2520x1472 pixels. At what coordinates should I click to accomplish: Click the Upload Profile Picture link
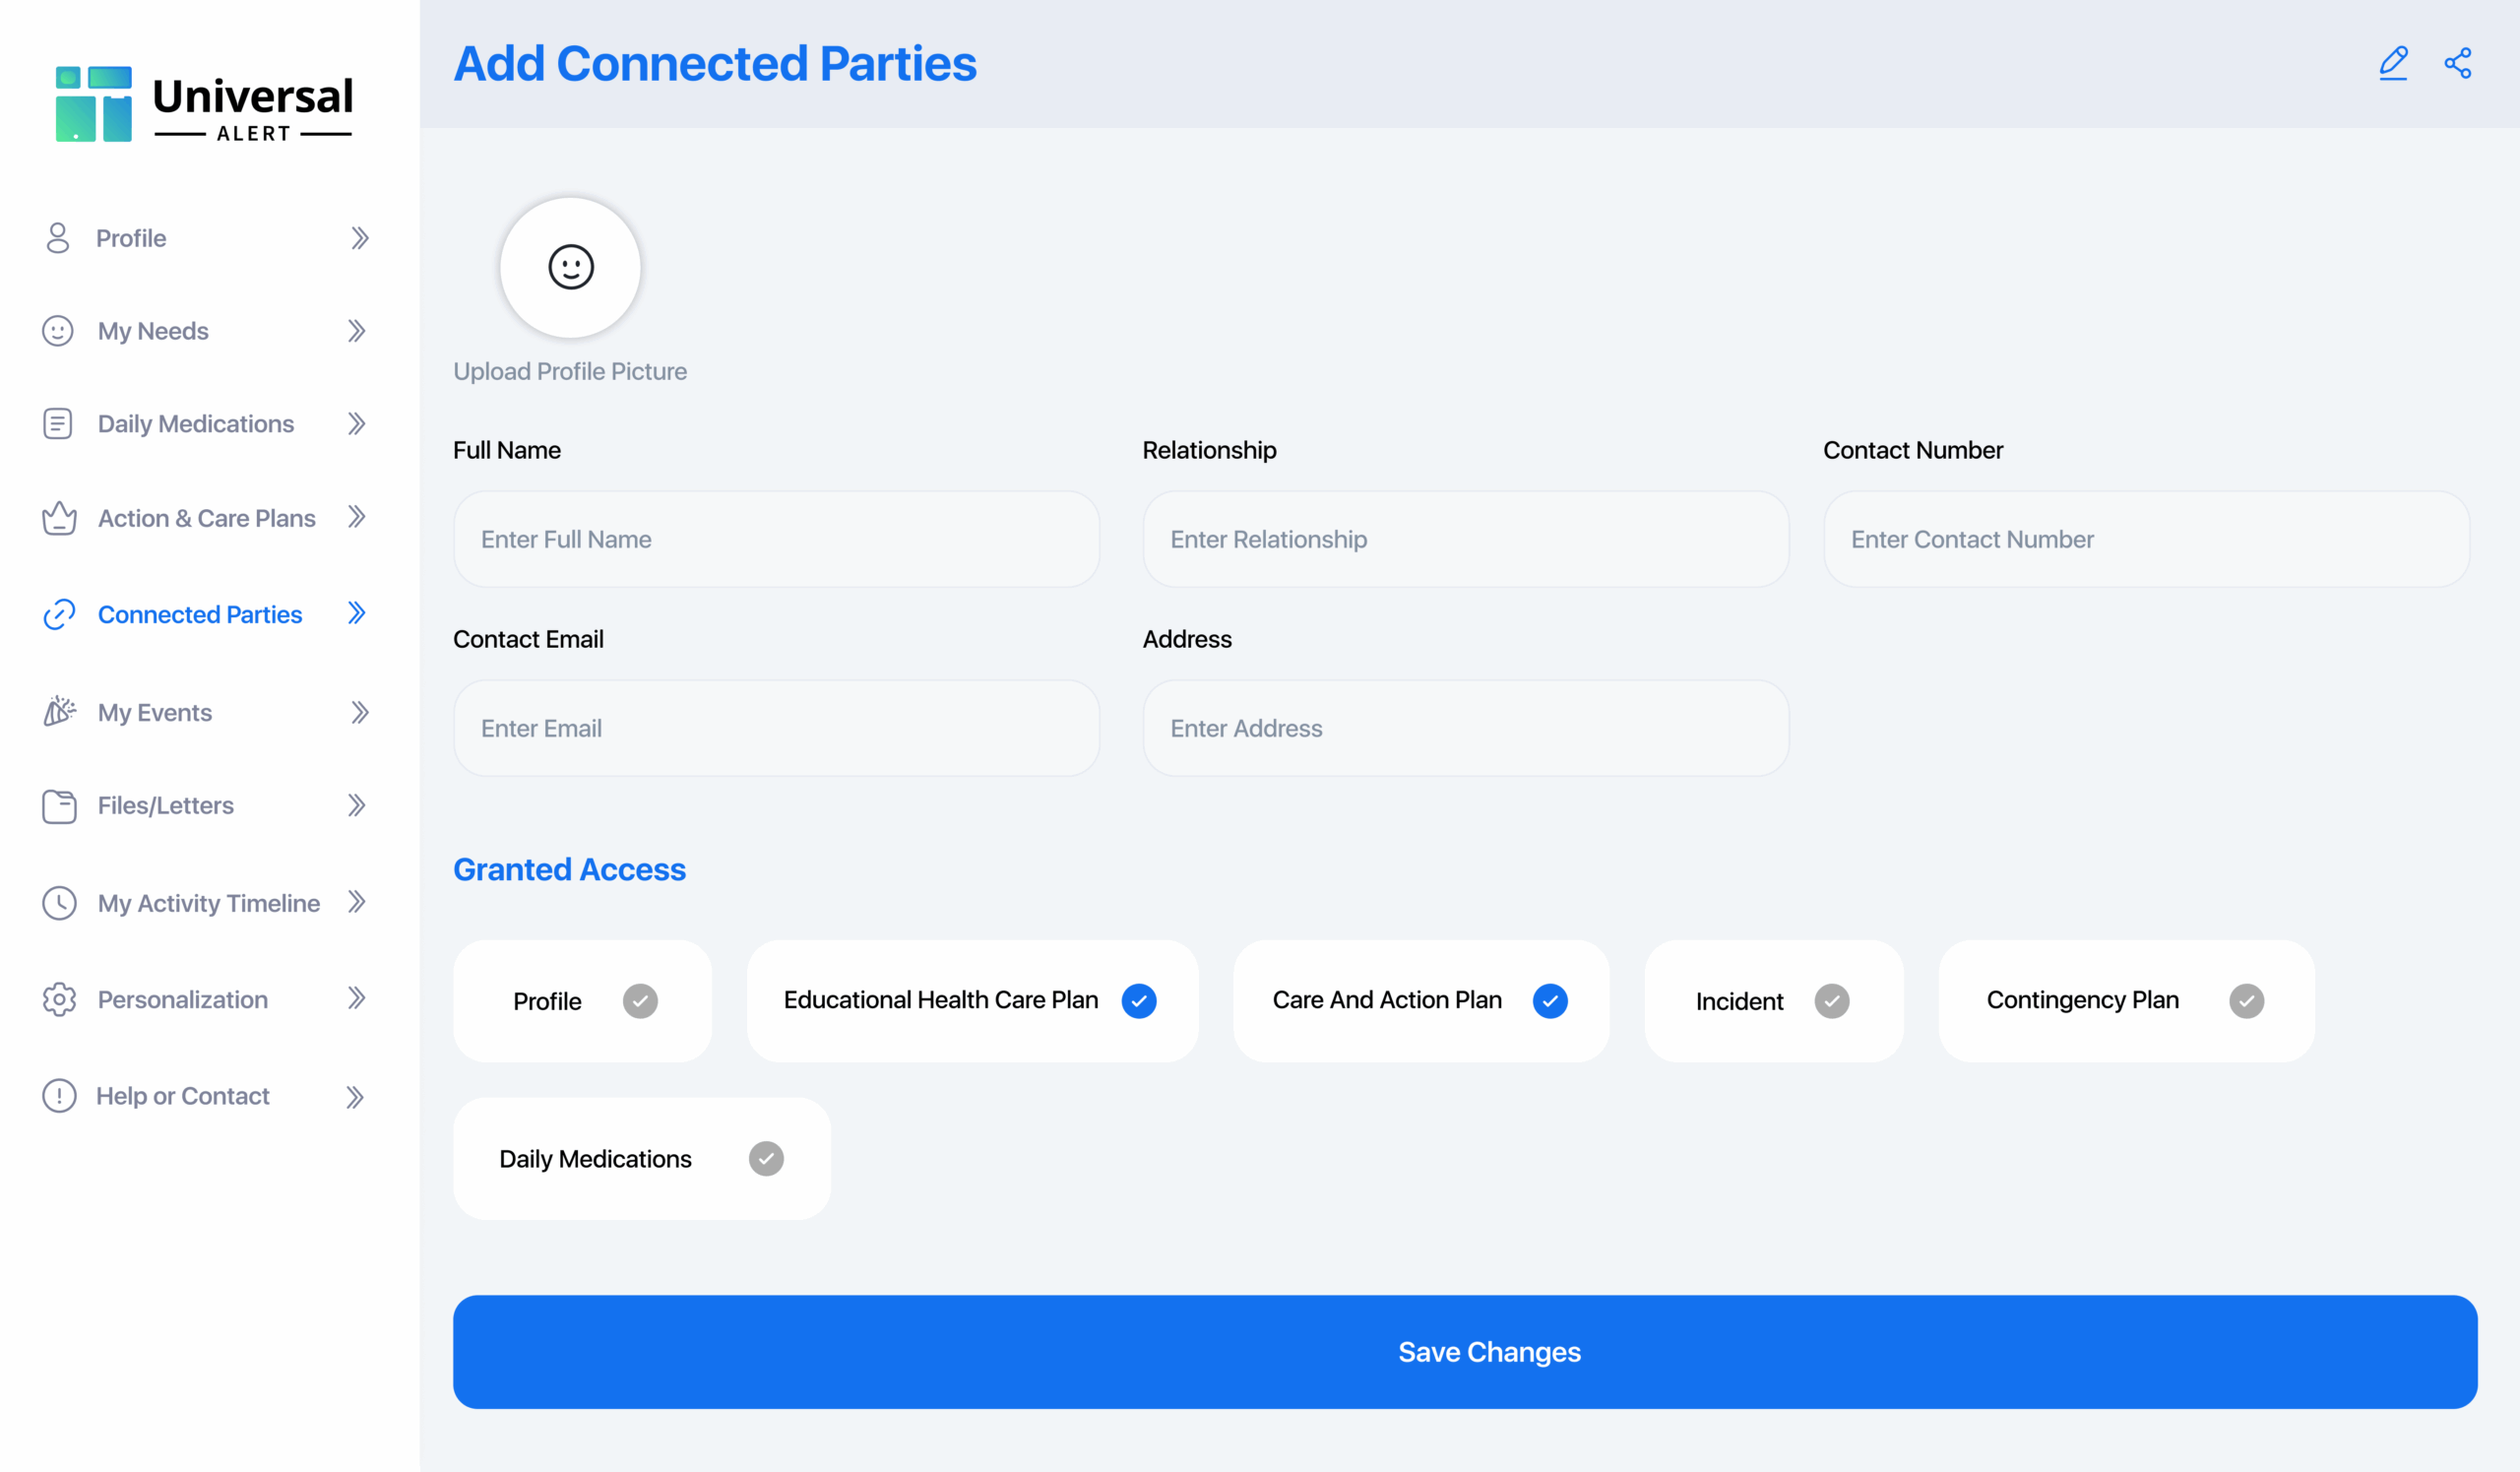(x=570, y=371)
